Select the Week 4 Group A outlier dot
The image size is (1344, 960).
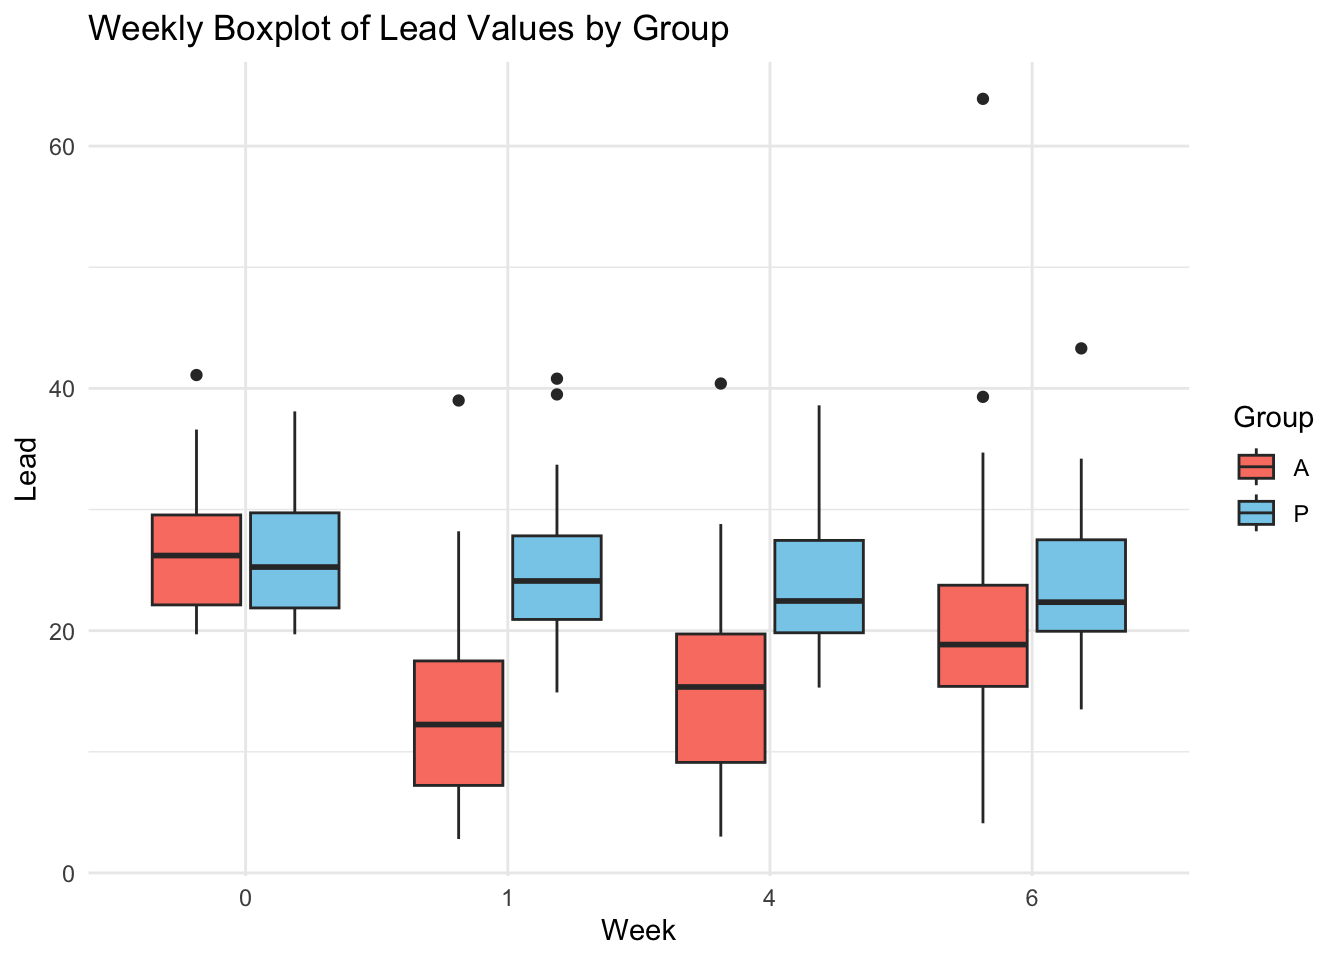[720, 384]
